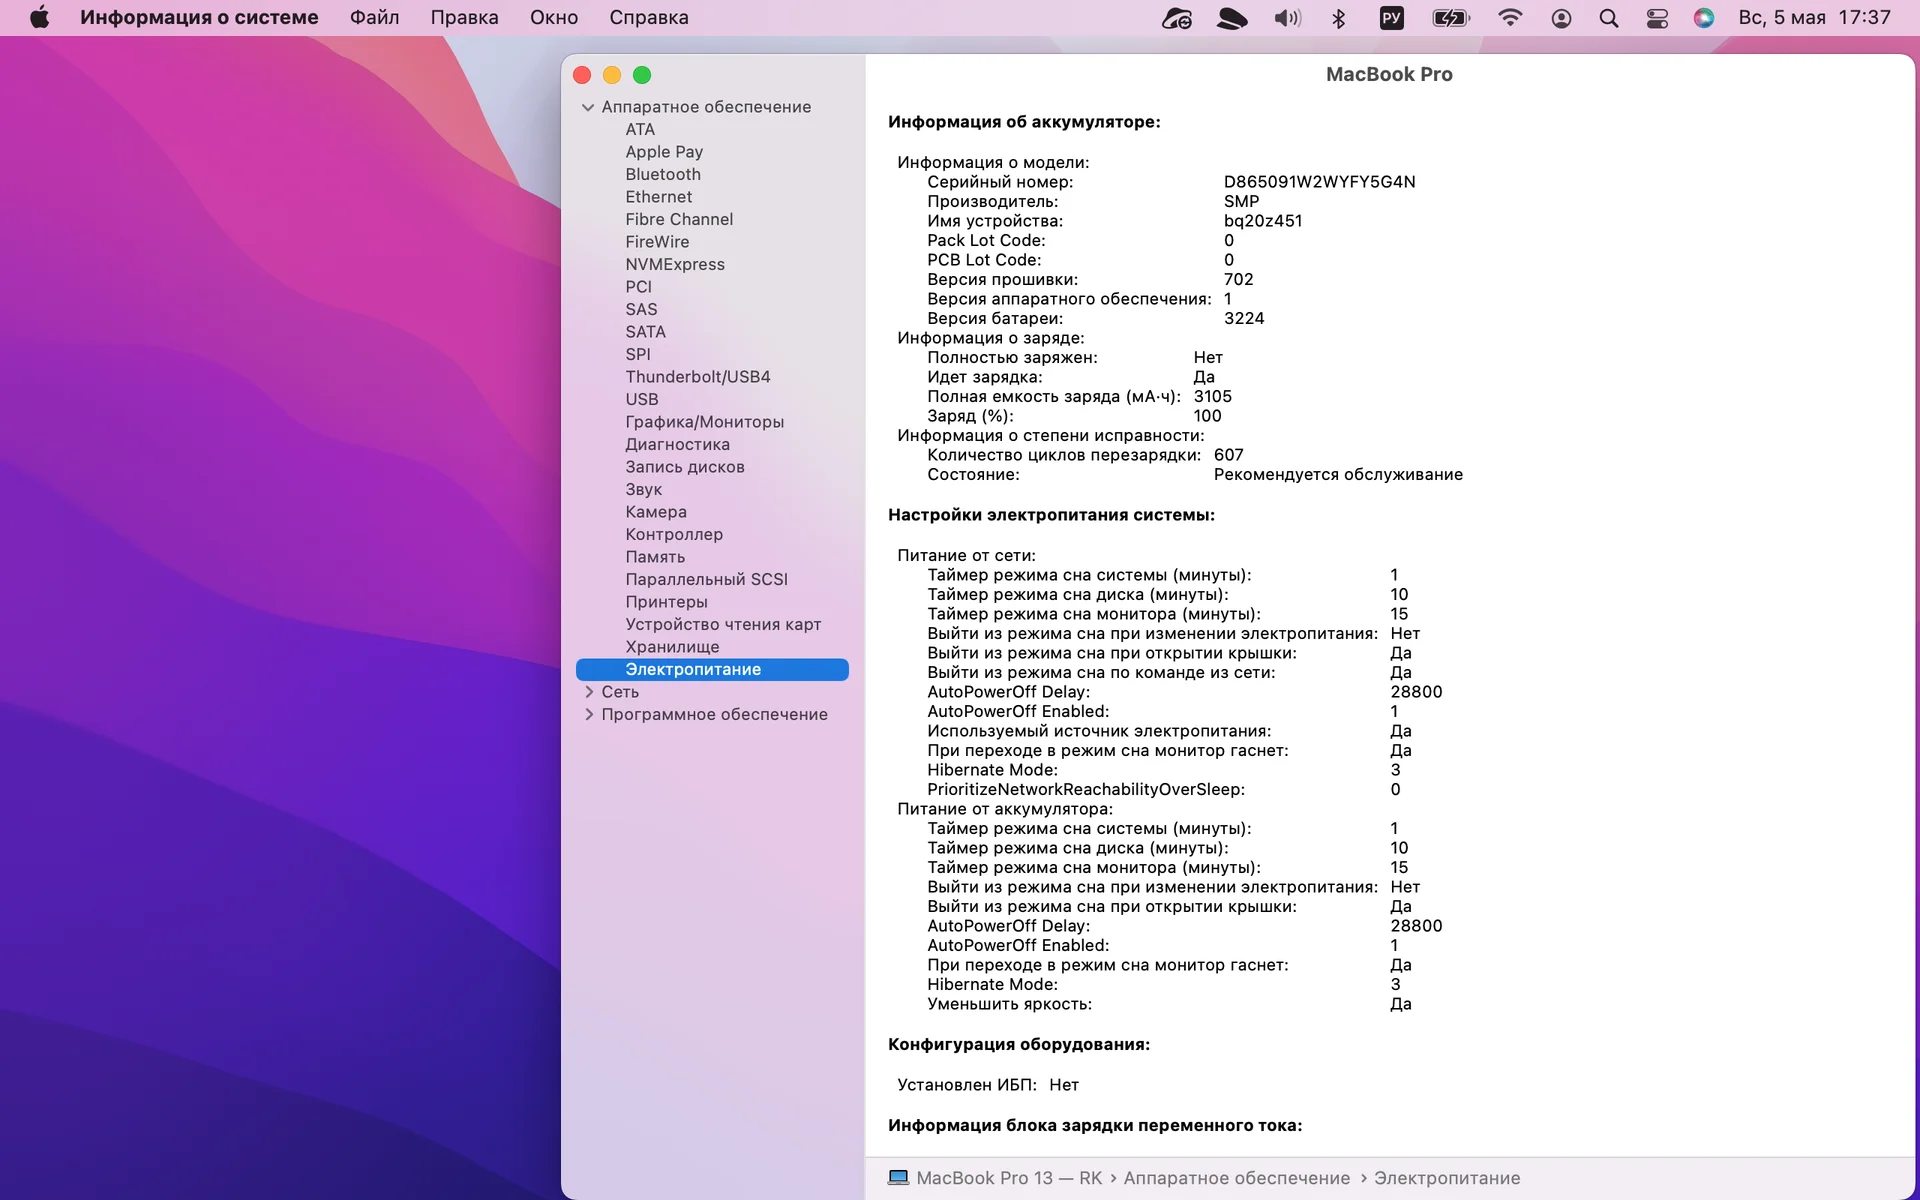Viewport: 1920px width, 1200px height.
Task: Click Электропитание in path bar
Action: point(1446,1178)
